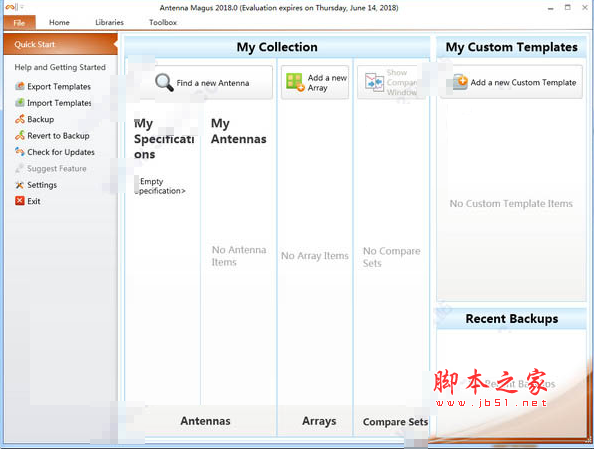Image resolution: width=594 pixels, height=449 pixels.
Task: Select the Empty Specification entry
Action: [160, 186]
